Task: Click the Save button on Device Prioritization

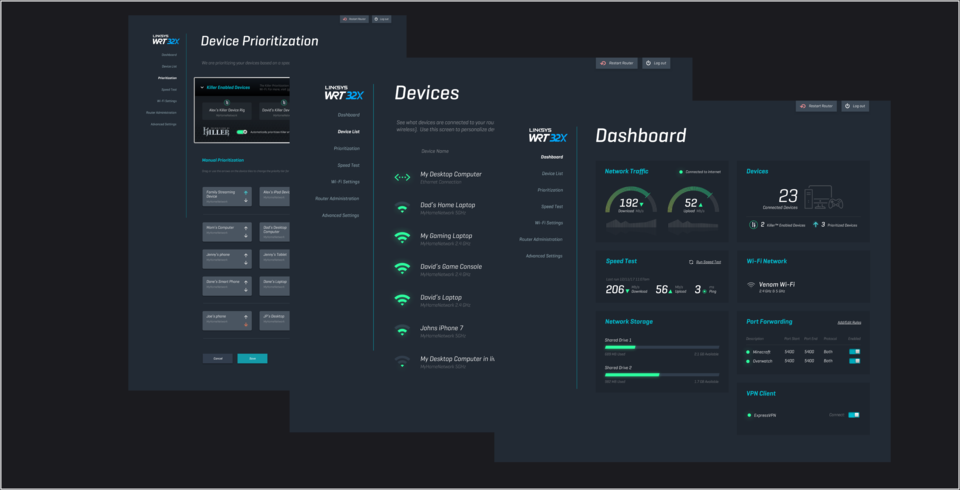Action: tap(252, 358)
